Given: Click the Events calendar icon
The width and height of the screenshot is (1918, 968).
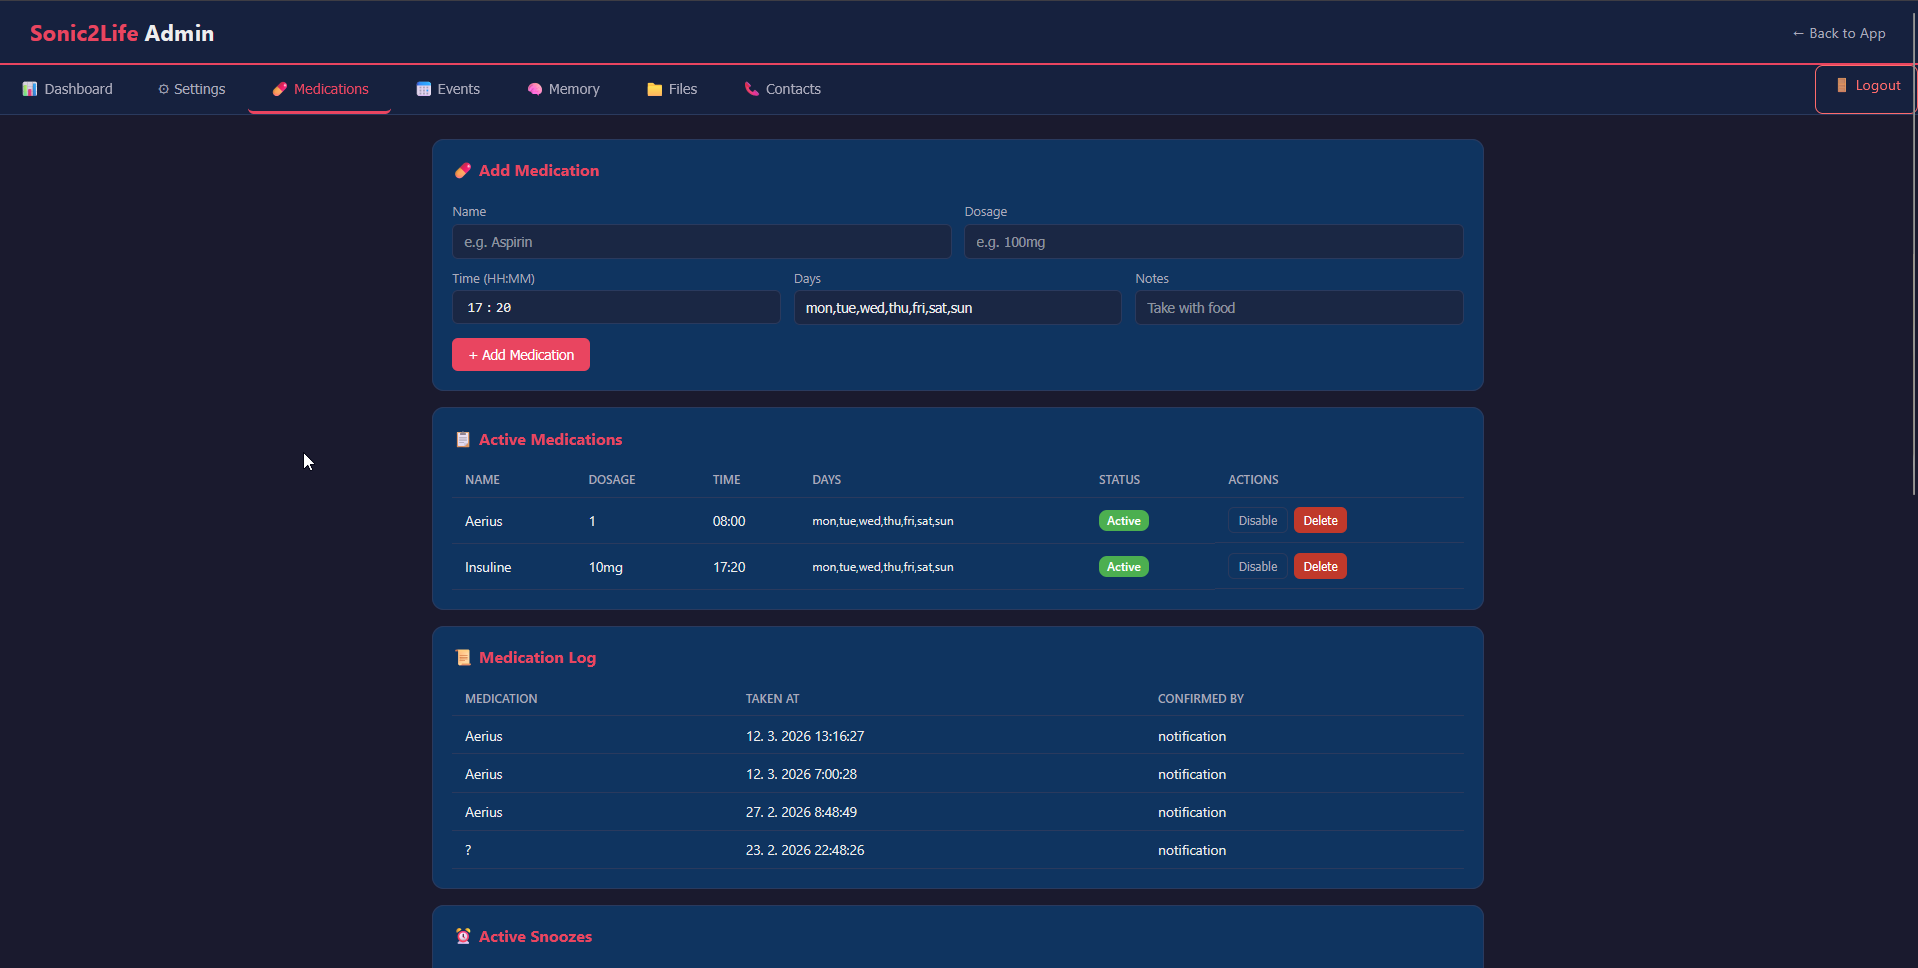Looking at the screenshot, I should click(424, 89).
